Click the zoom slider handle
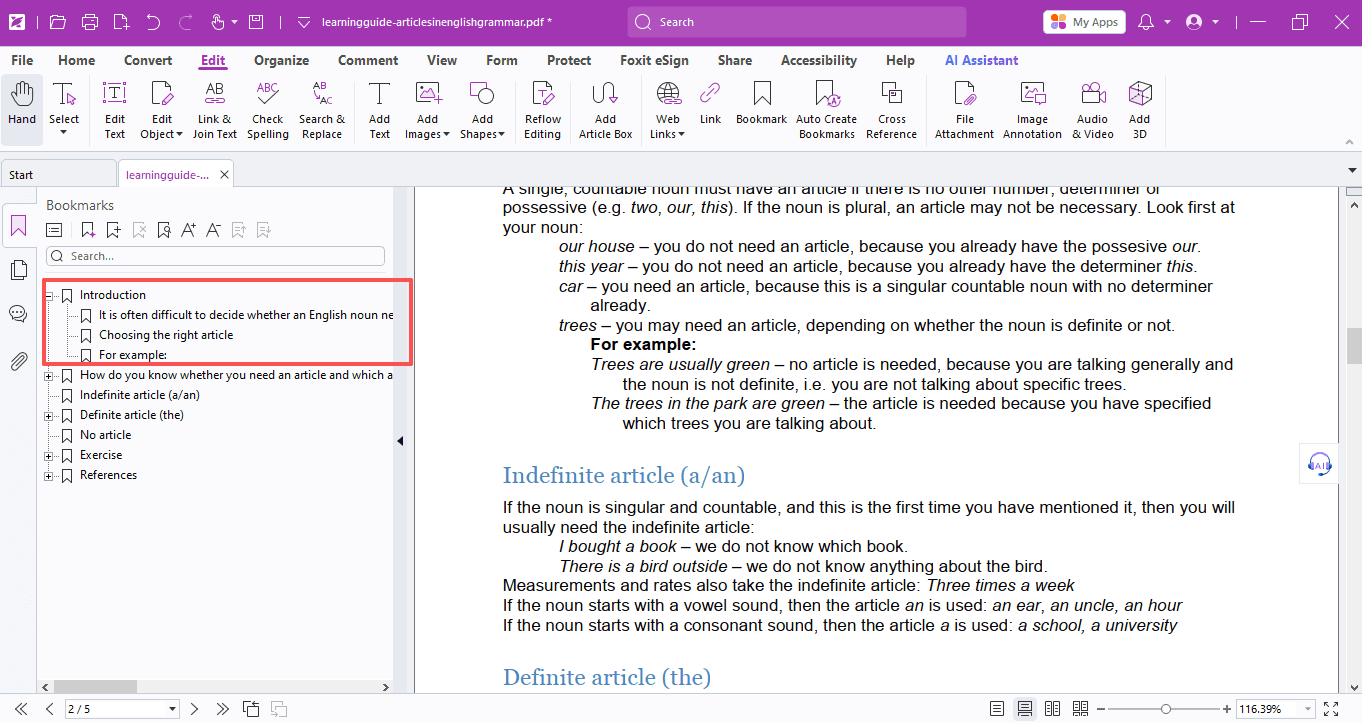Image resolution: width=1362 pixels, height=723 pixels. [x=1165, y=709]
